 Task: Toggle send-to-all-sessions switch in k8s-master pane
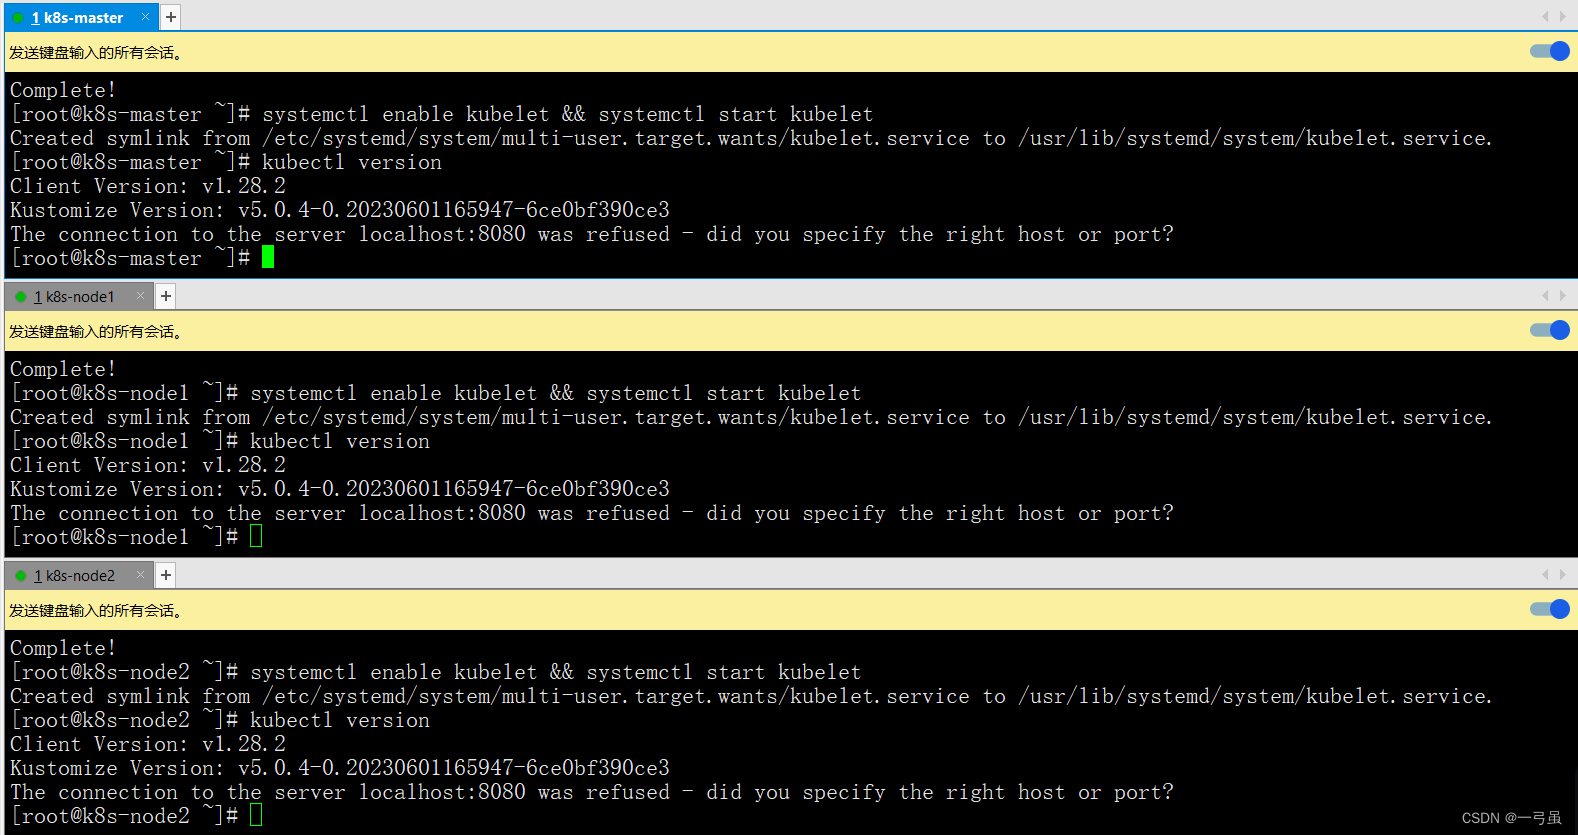coord(1550,51)
